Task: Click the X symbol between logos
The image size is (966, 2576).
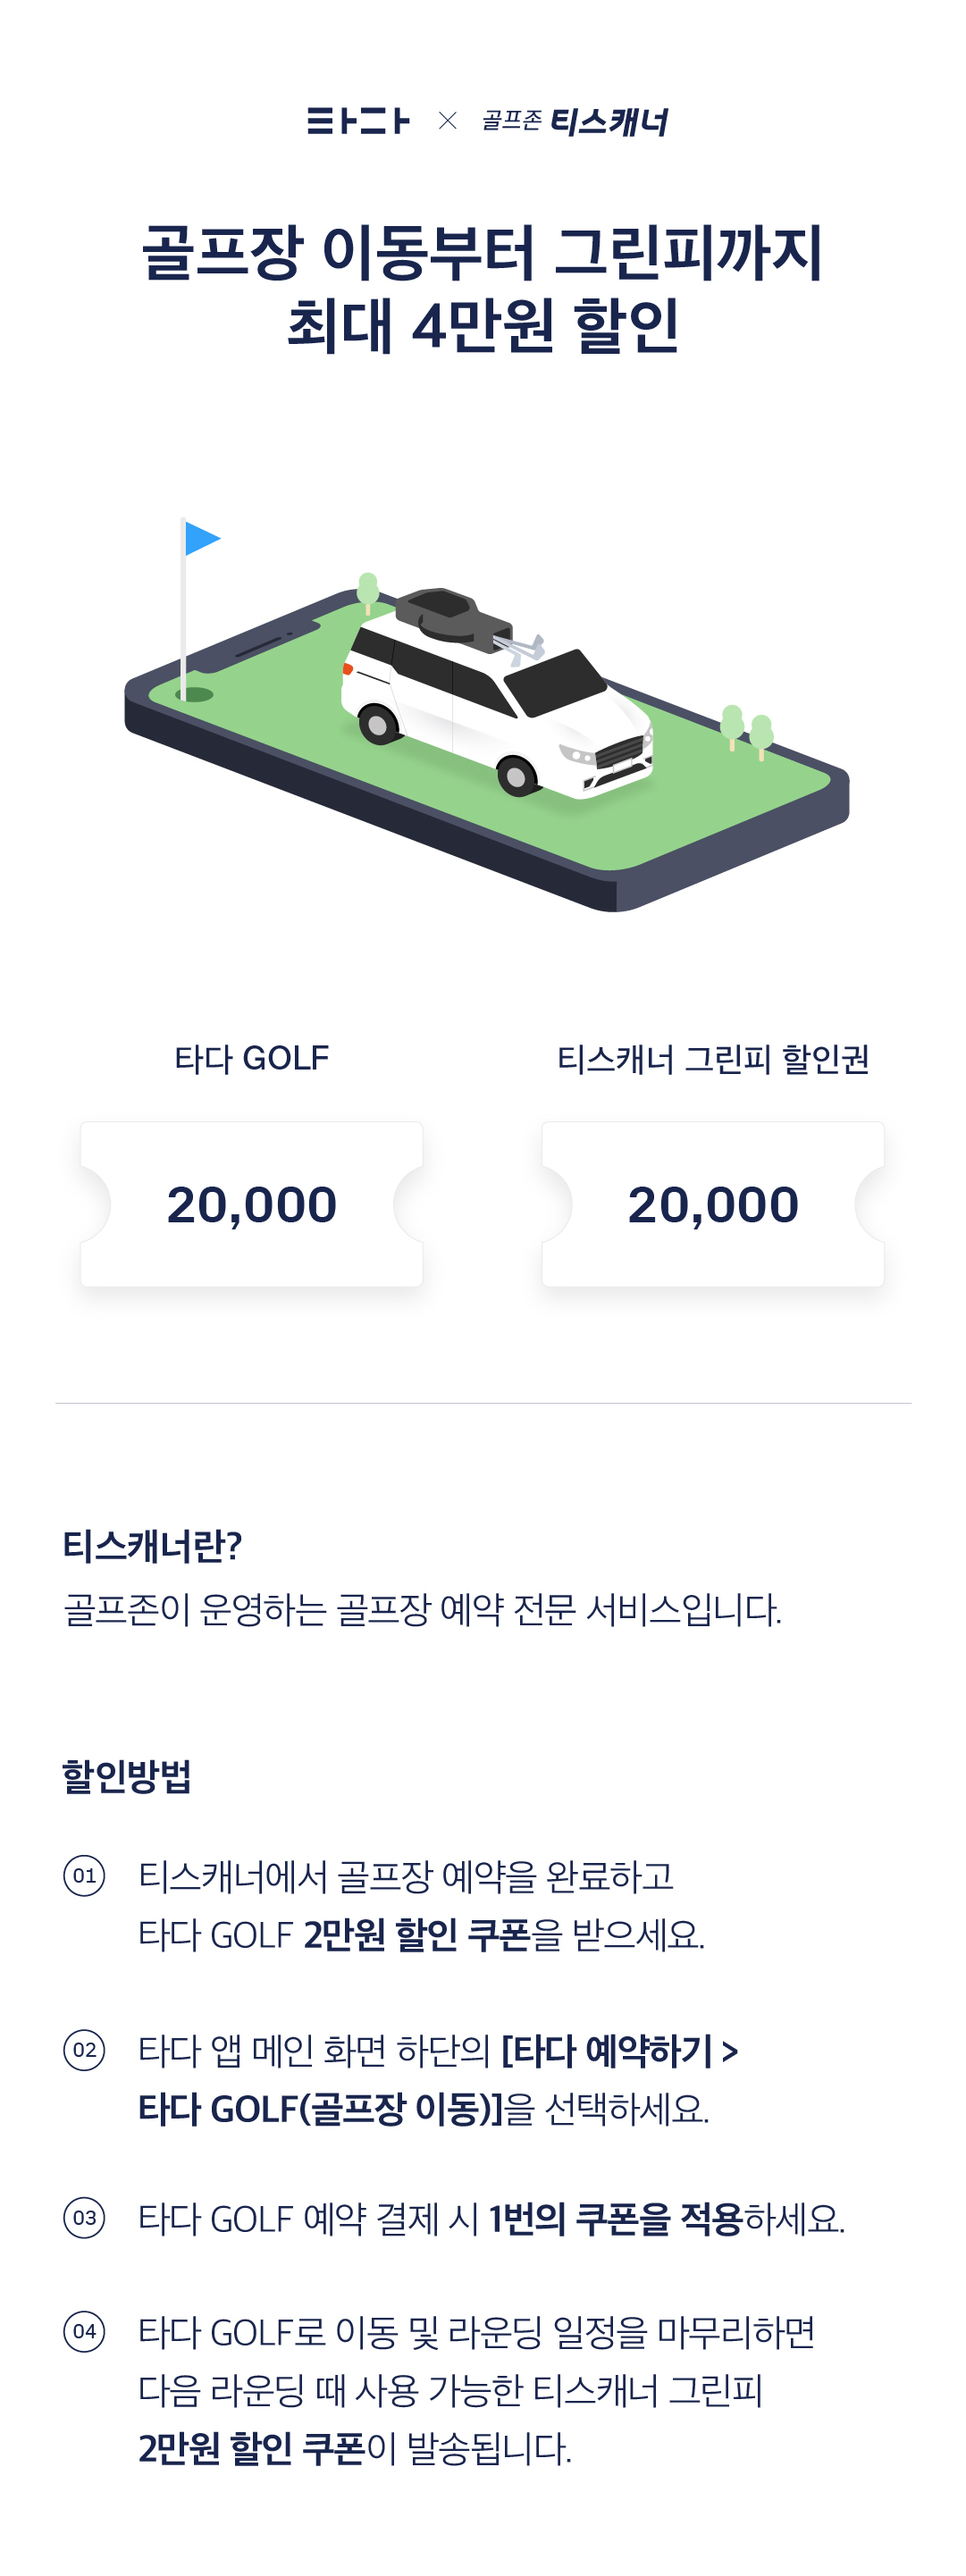Action: click(447, 121)
